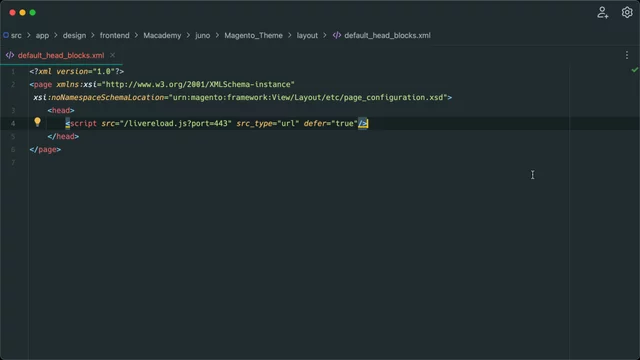The width and height of the screenshot is (640, 360).
Task: Click line number 1 in the gutter
Action: pos(13,71)
